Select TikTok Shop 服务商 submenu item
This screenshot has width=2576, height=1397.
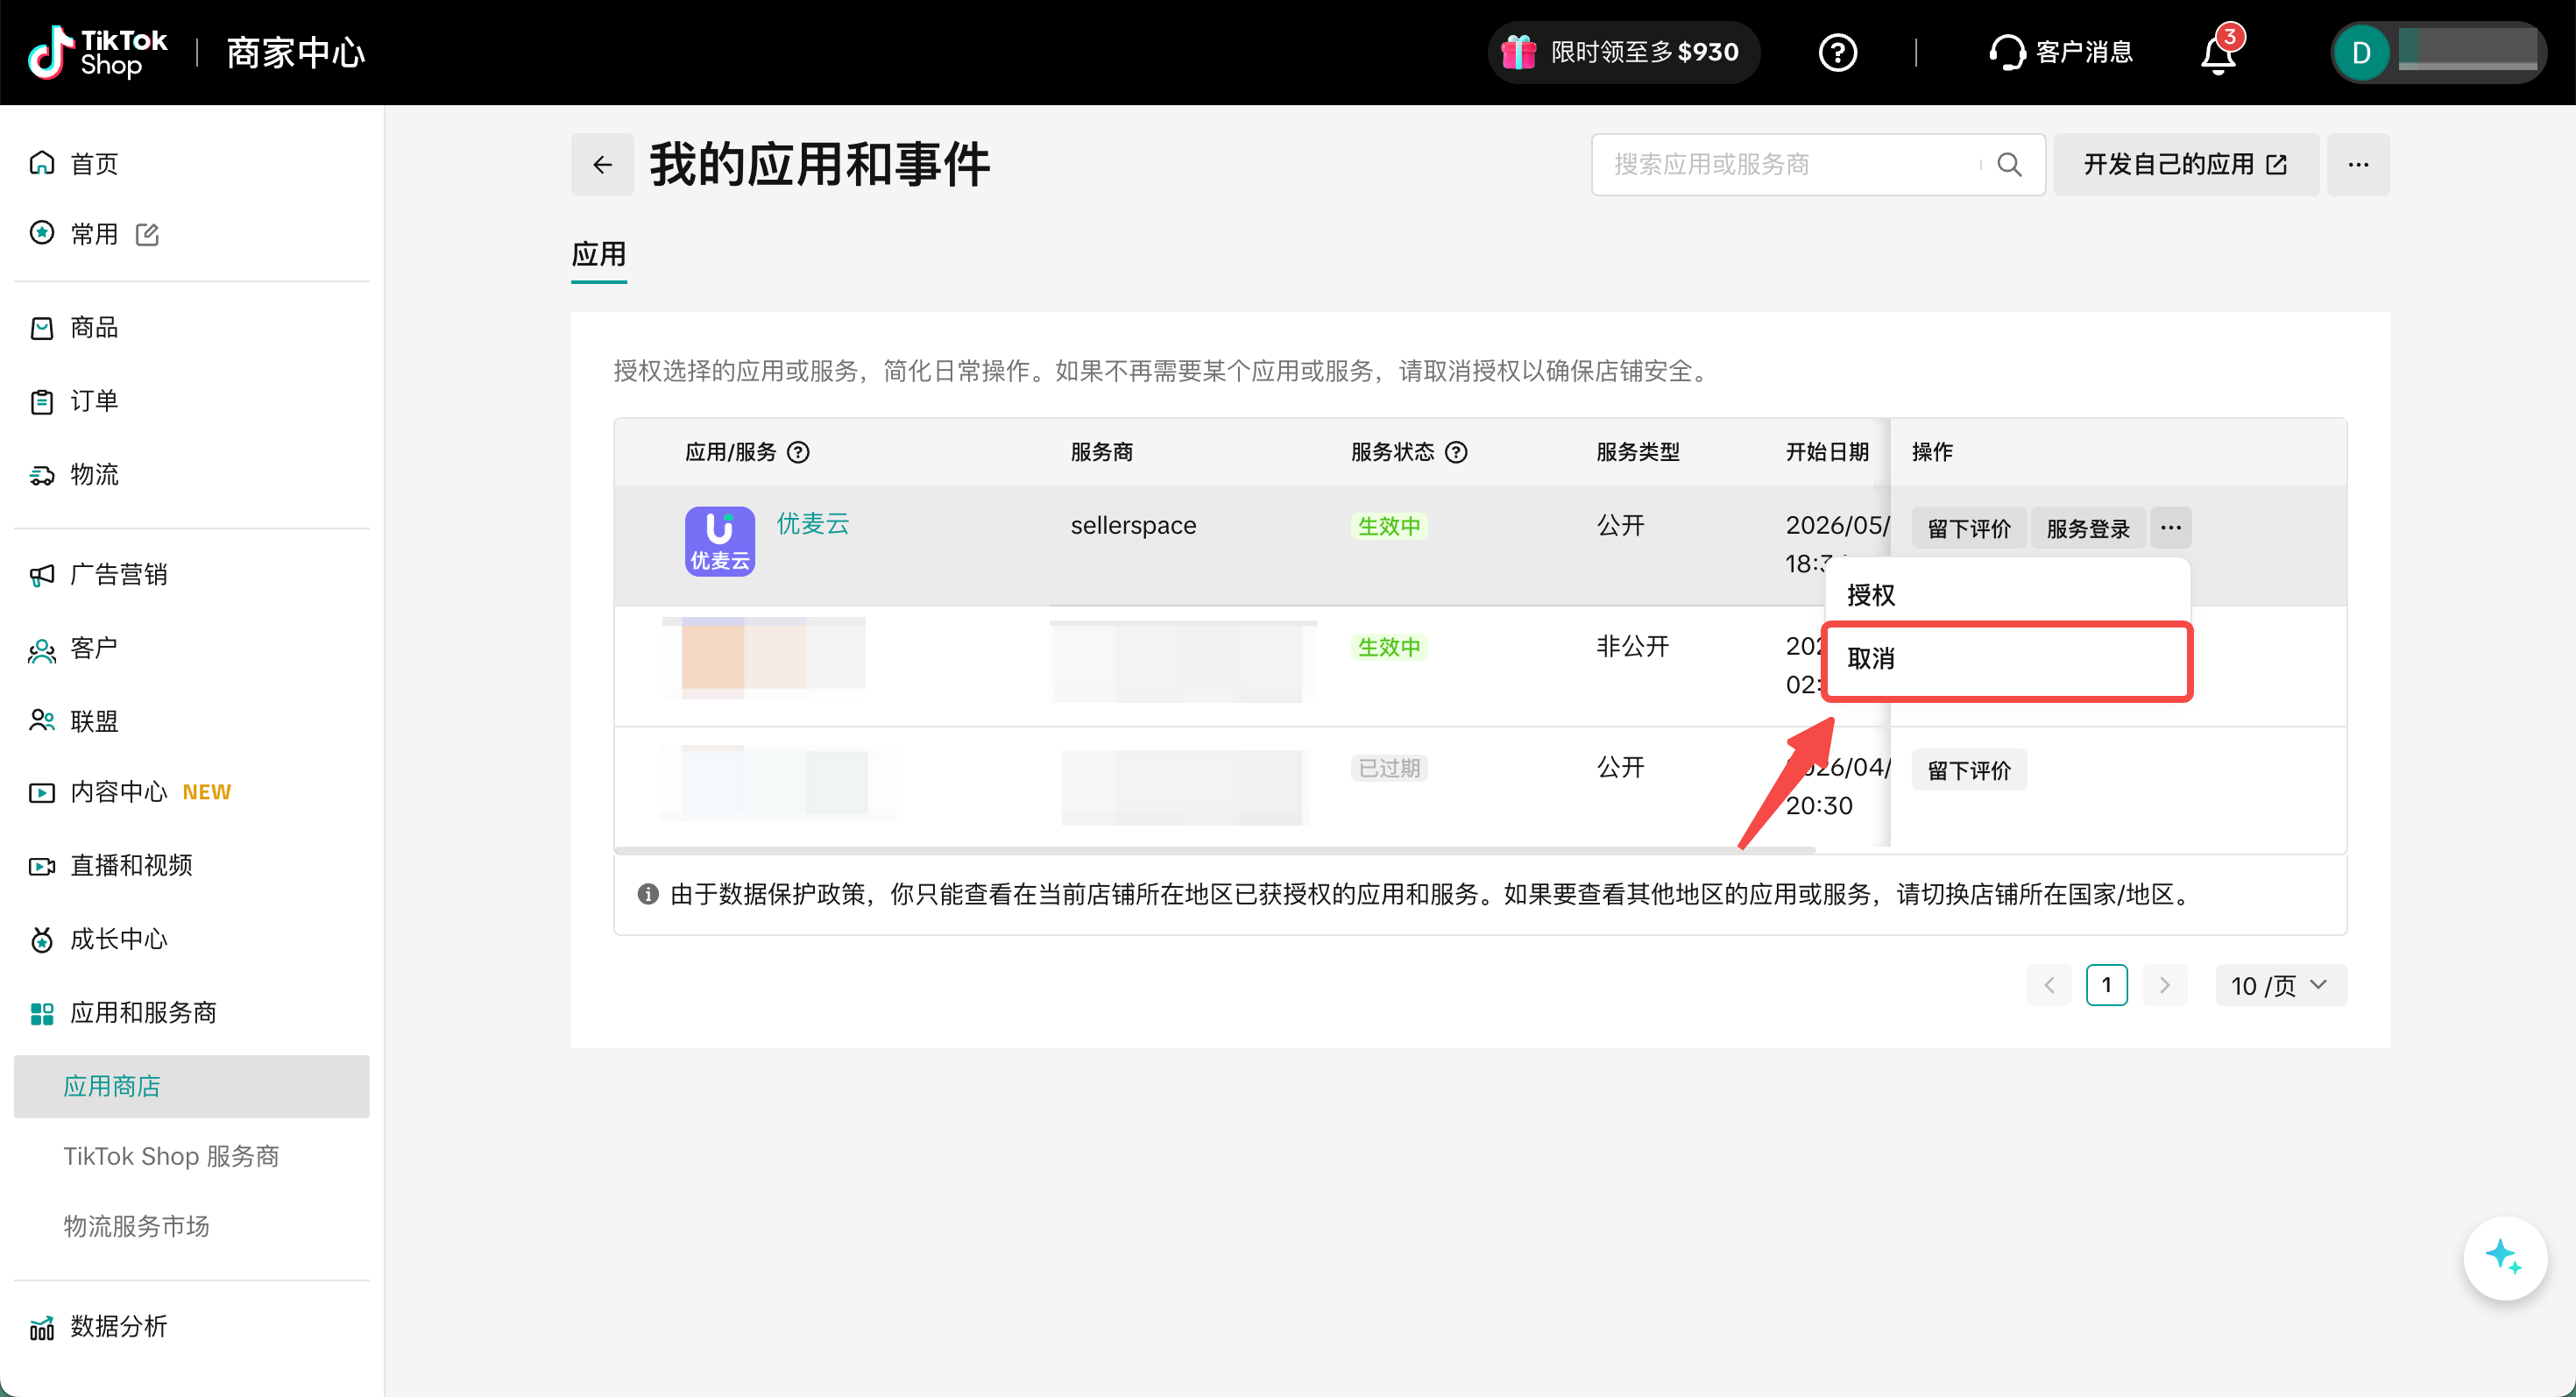[192, 1156]
